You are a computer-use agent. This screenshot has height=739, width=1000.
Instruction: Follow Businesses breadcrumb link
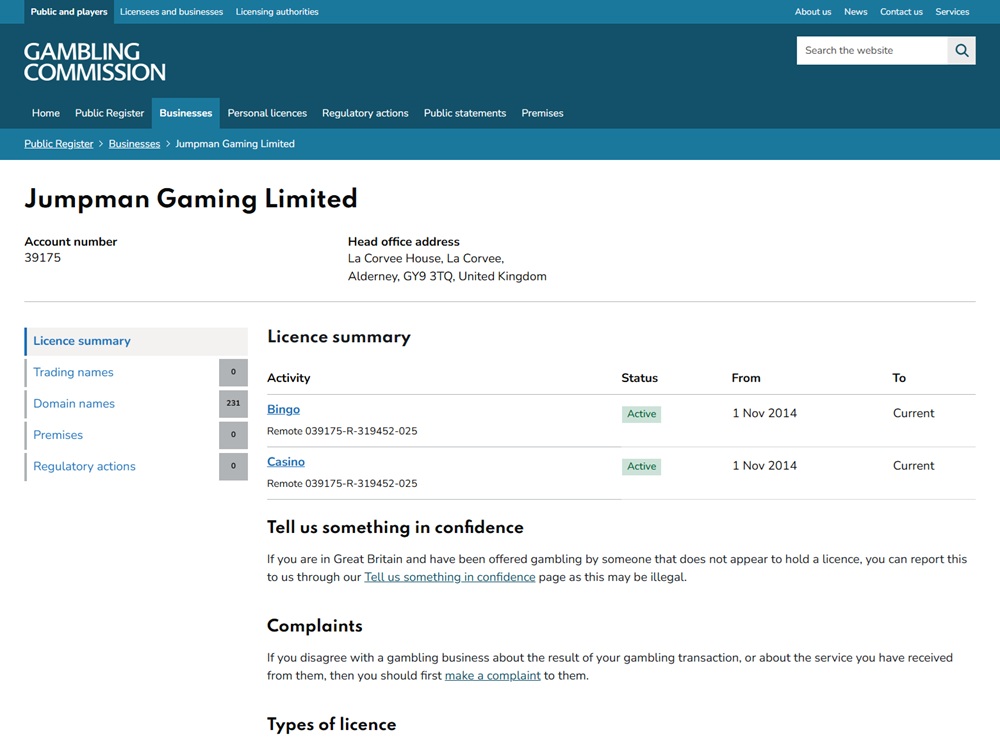(134, 144)
